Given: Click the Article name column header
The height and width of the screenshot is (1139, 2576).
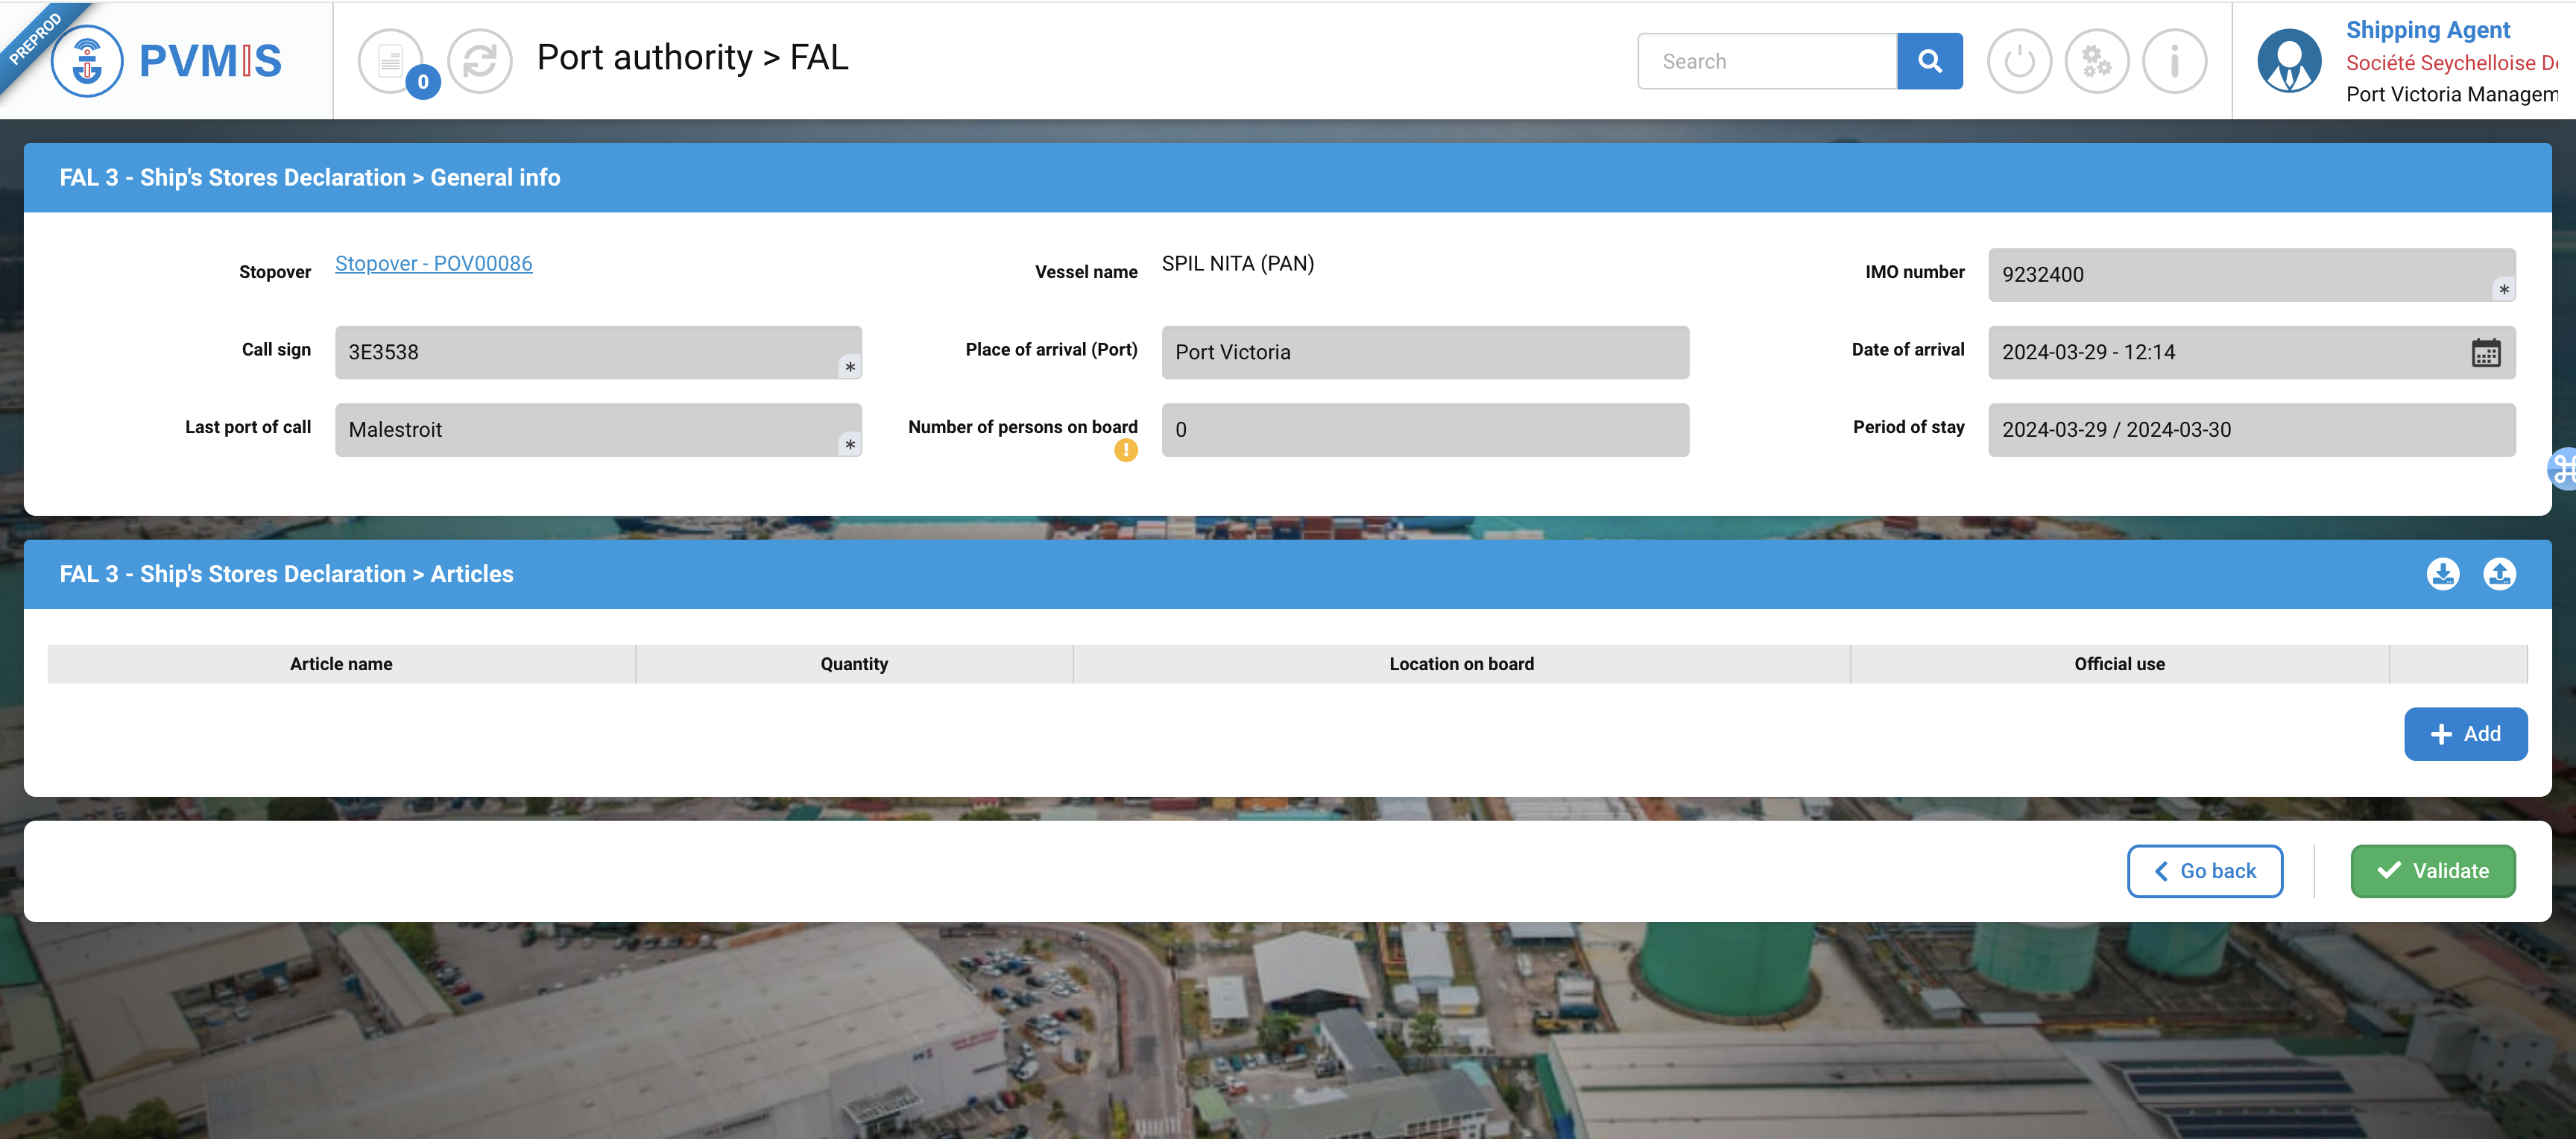Looking at the screenshot, I should point(341,664).
